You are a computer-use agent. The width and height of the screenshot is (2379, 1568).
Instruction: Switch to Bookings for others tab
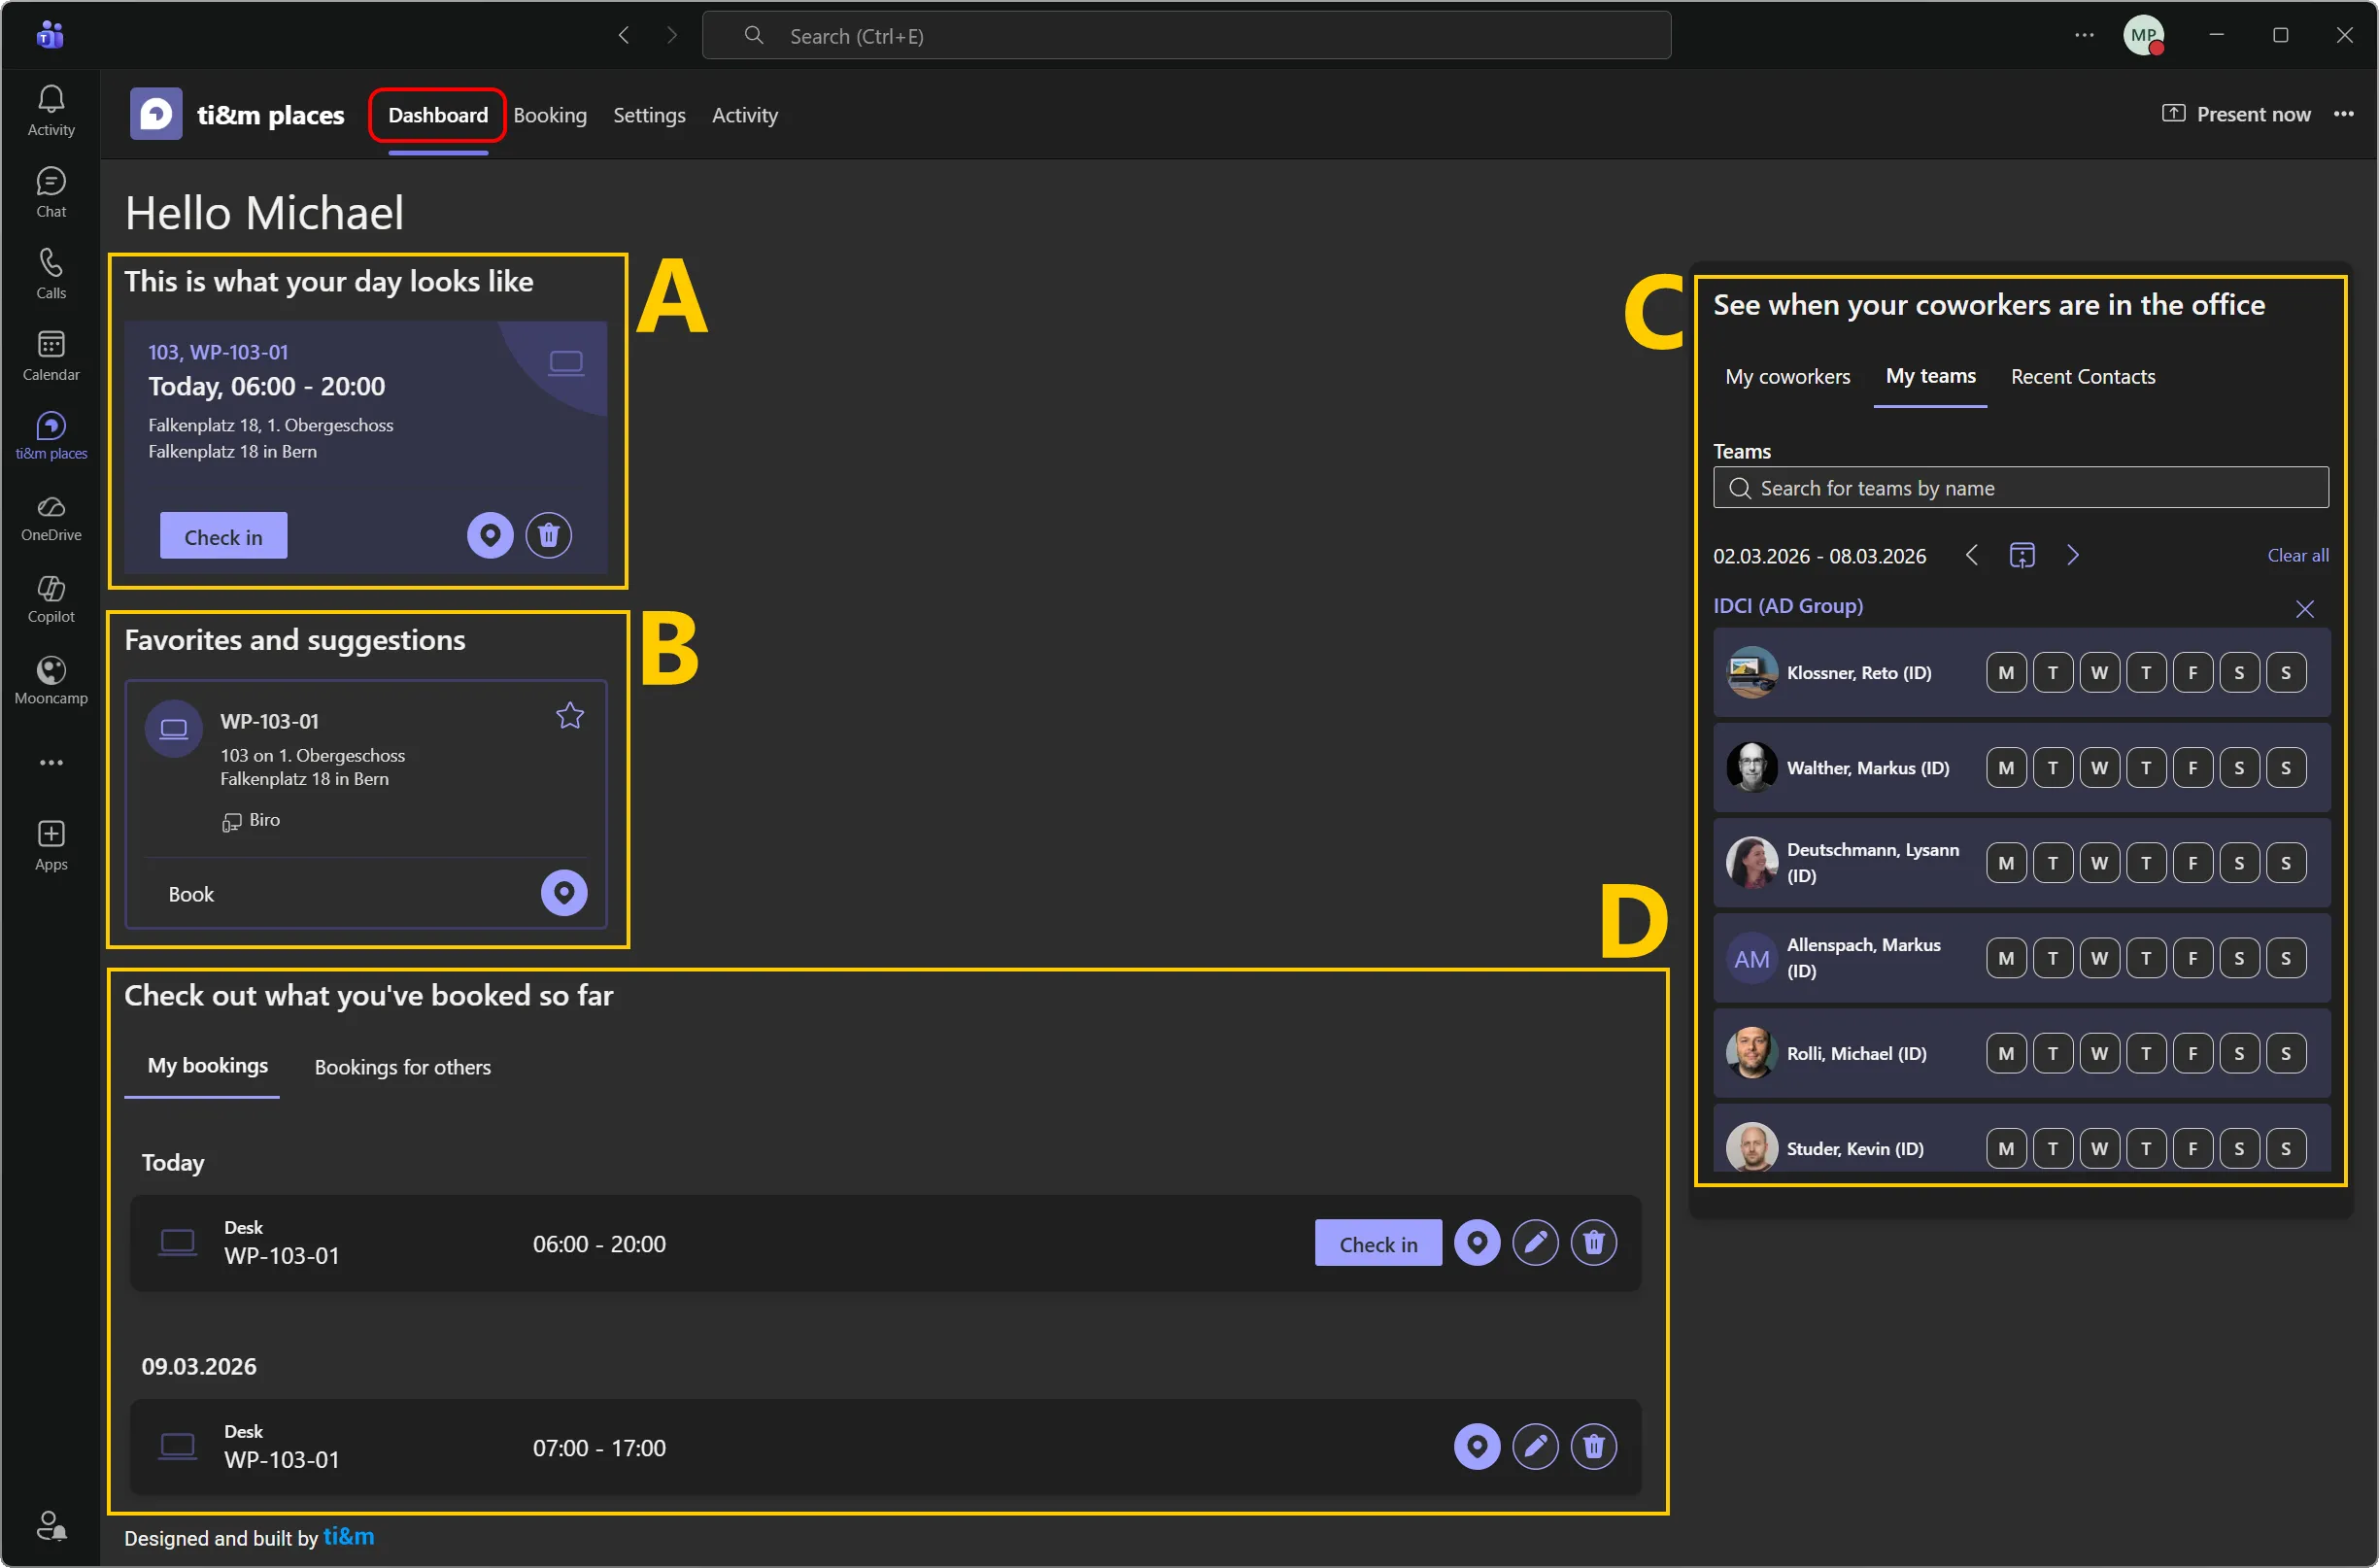point(402,1067)
